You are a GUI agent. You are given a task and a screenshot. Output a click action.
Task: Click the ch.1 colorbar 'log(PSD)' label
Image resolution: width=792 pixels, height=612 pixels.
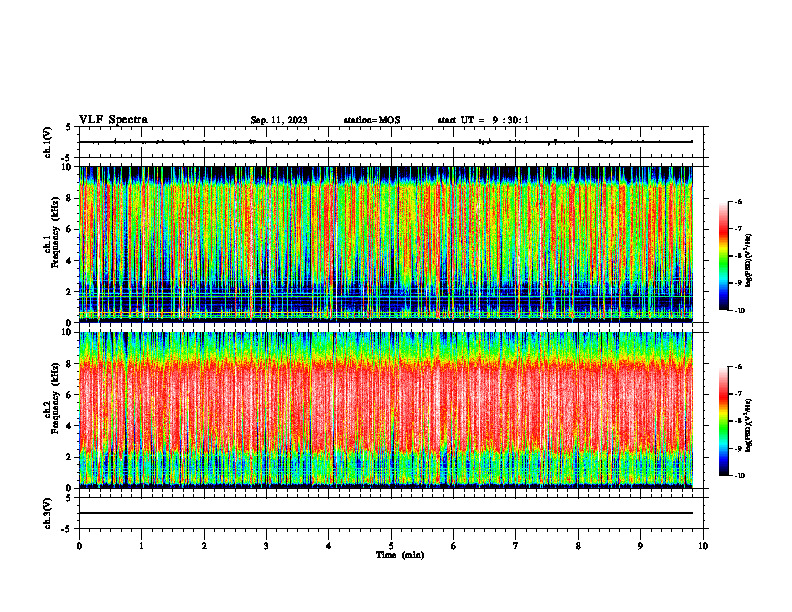coord(748,260)
